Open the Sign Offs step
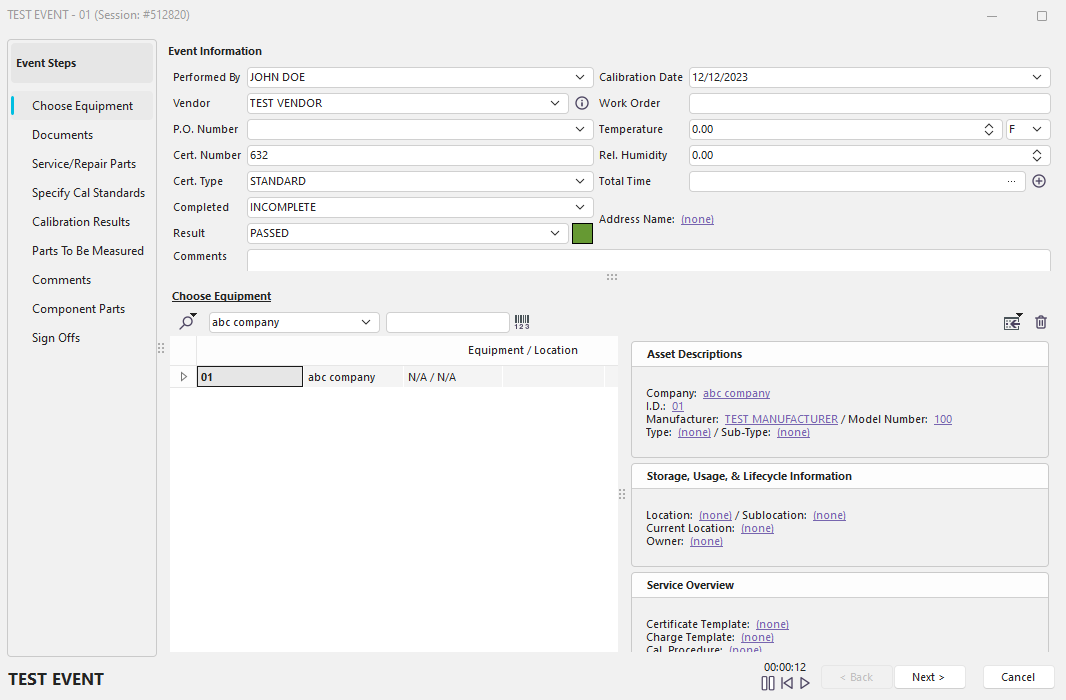 click(x=56, y=338)
